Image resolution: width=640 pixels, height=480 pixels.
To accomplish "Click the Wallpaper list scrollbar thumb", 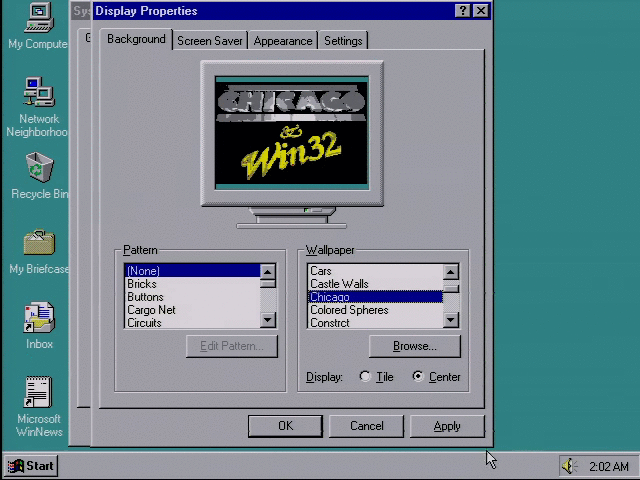I will click(x=451, y=289).
